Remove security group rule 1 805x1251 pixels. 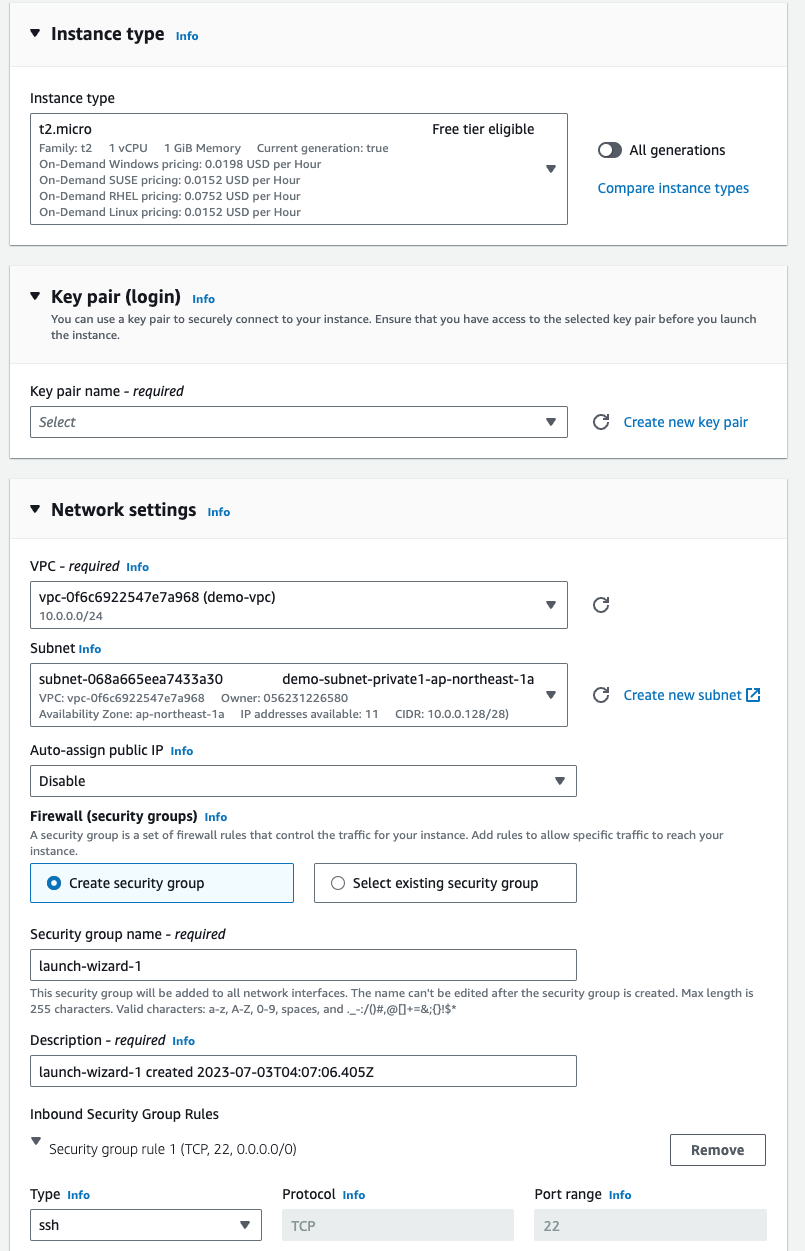(717, 1150)
